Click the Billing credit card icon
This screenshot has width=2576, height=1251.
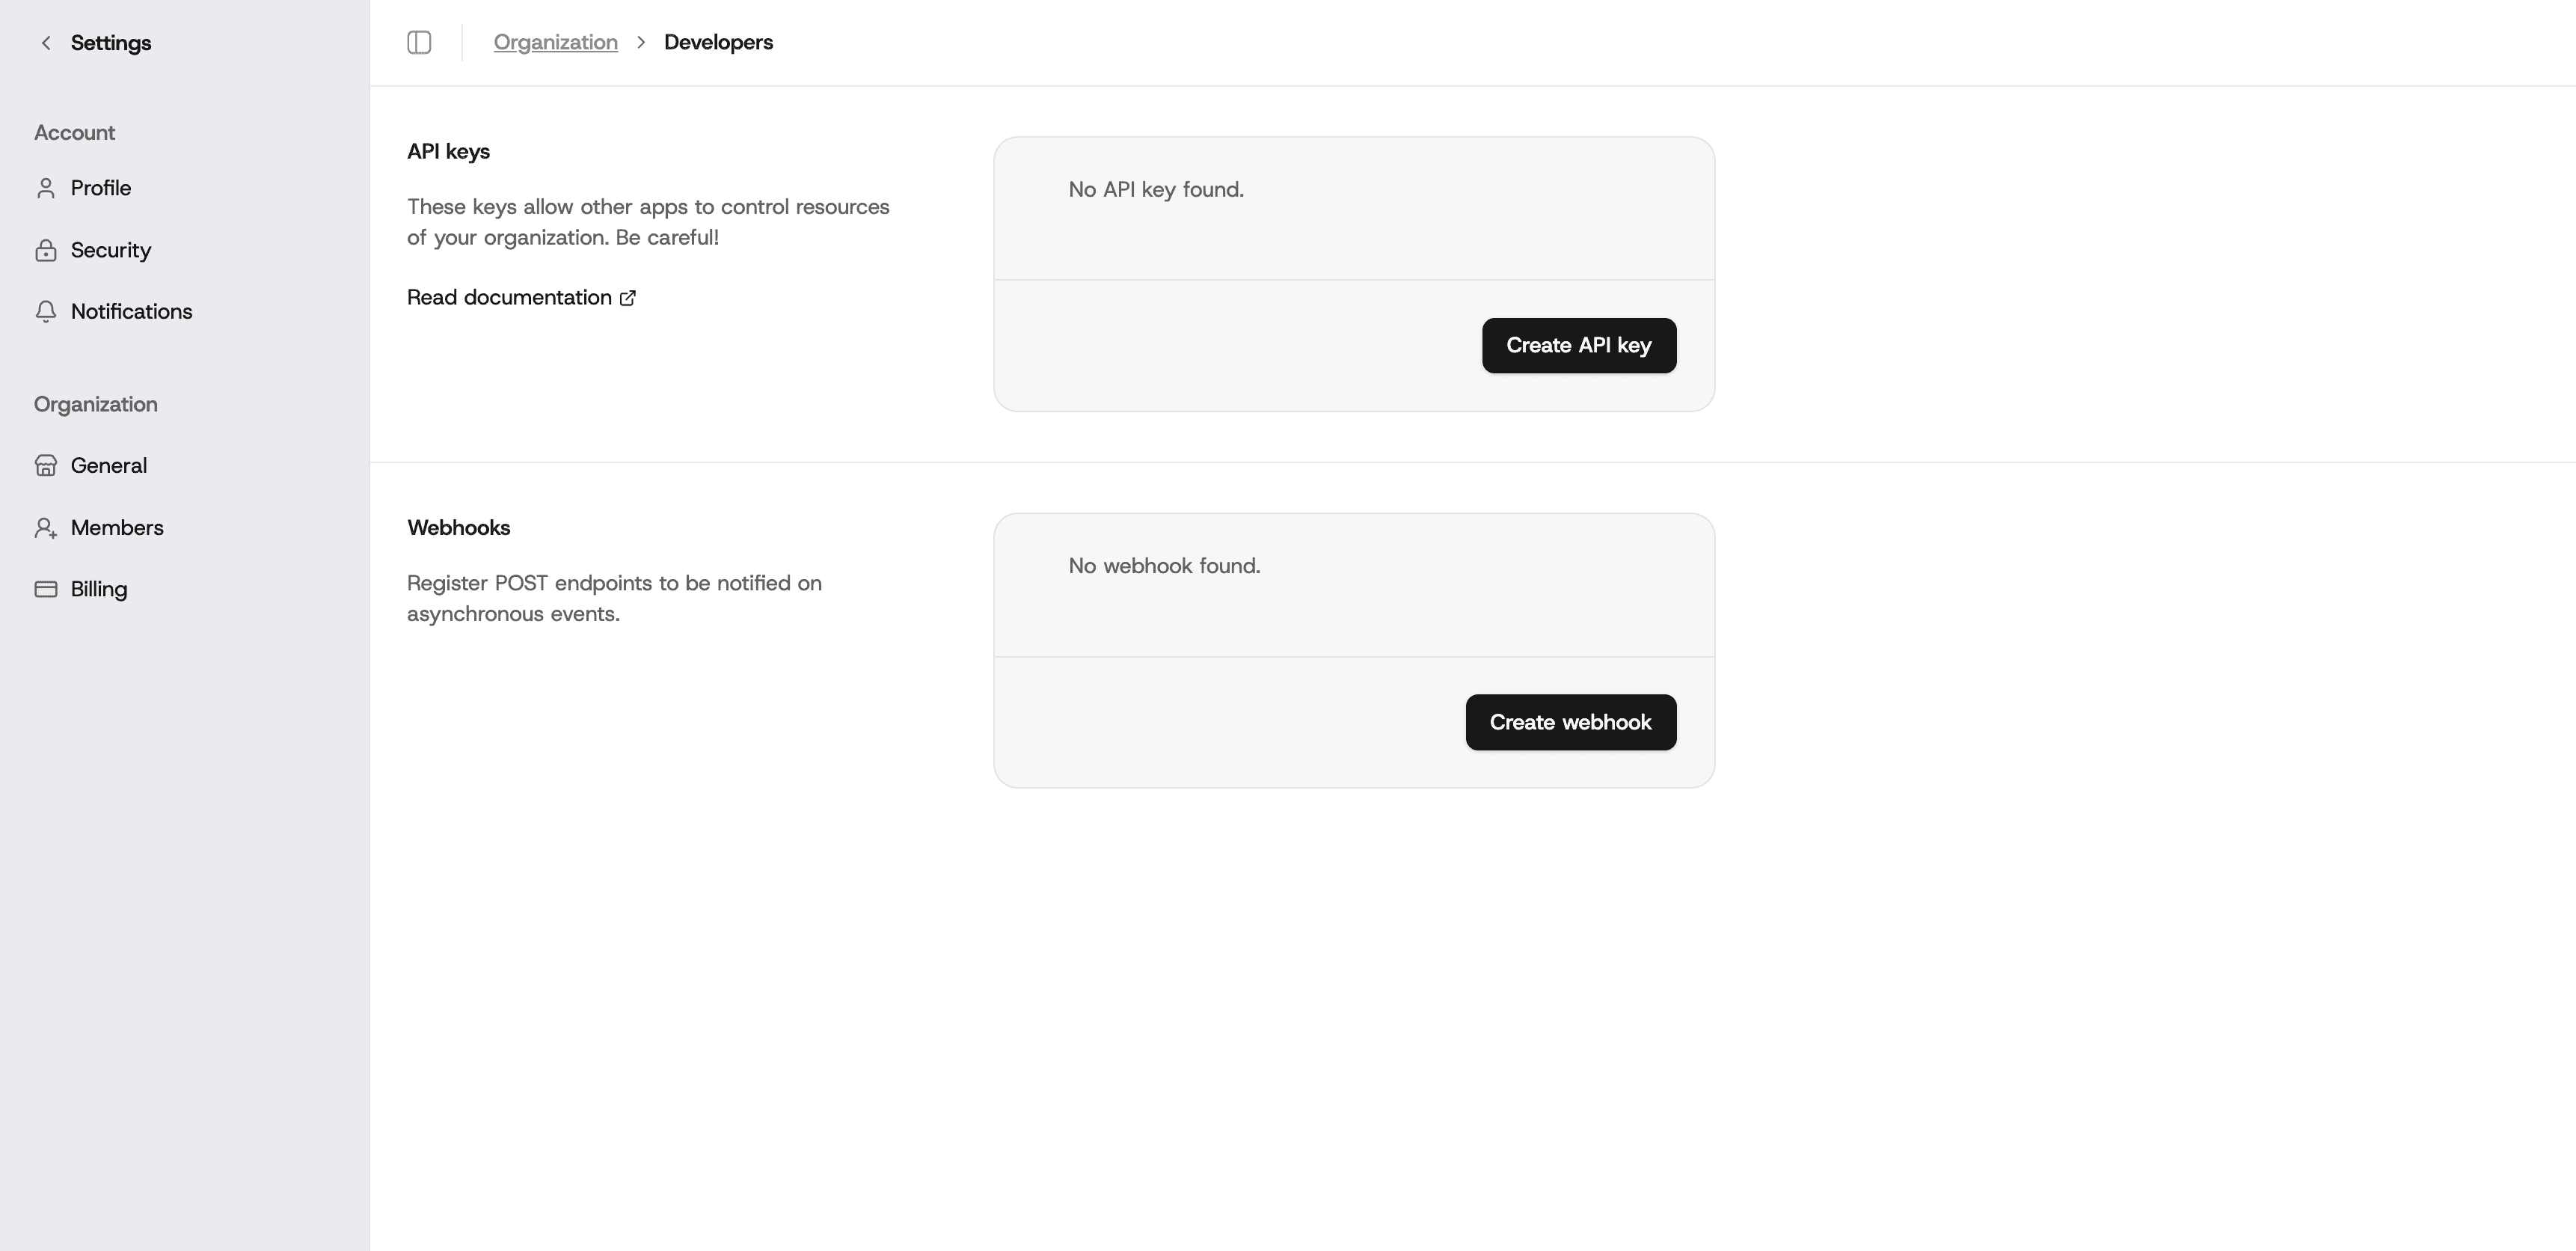click(46, 589)
